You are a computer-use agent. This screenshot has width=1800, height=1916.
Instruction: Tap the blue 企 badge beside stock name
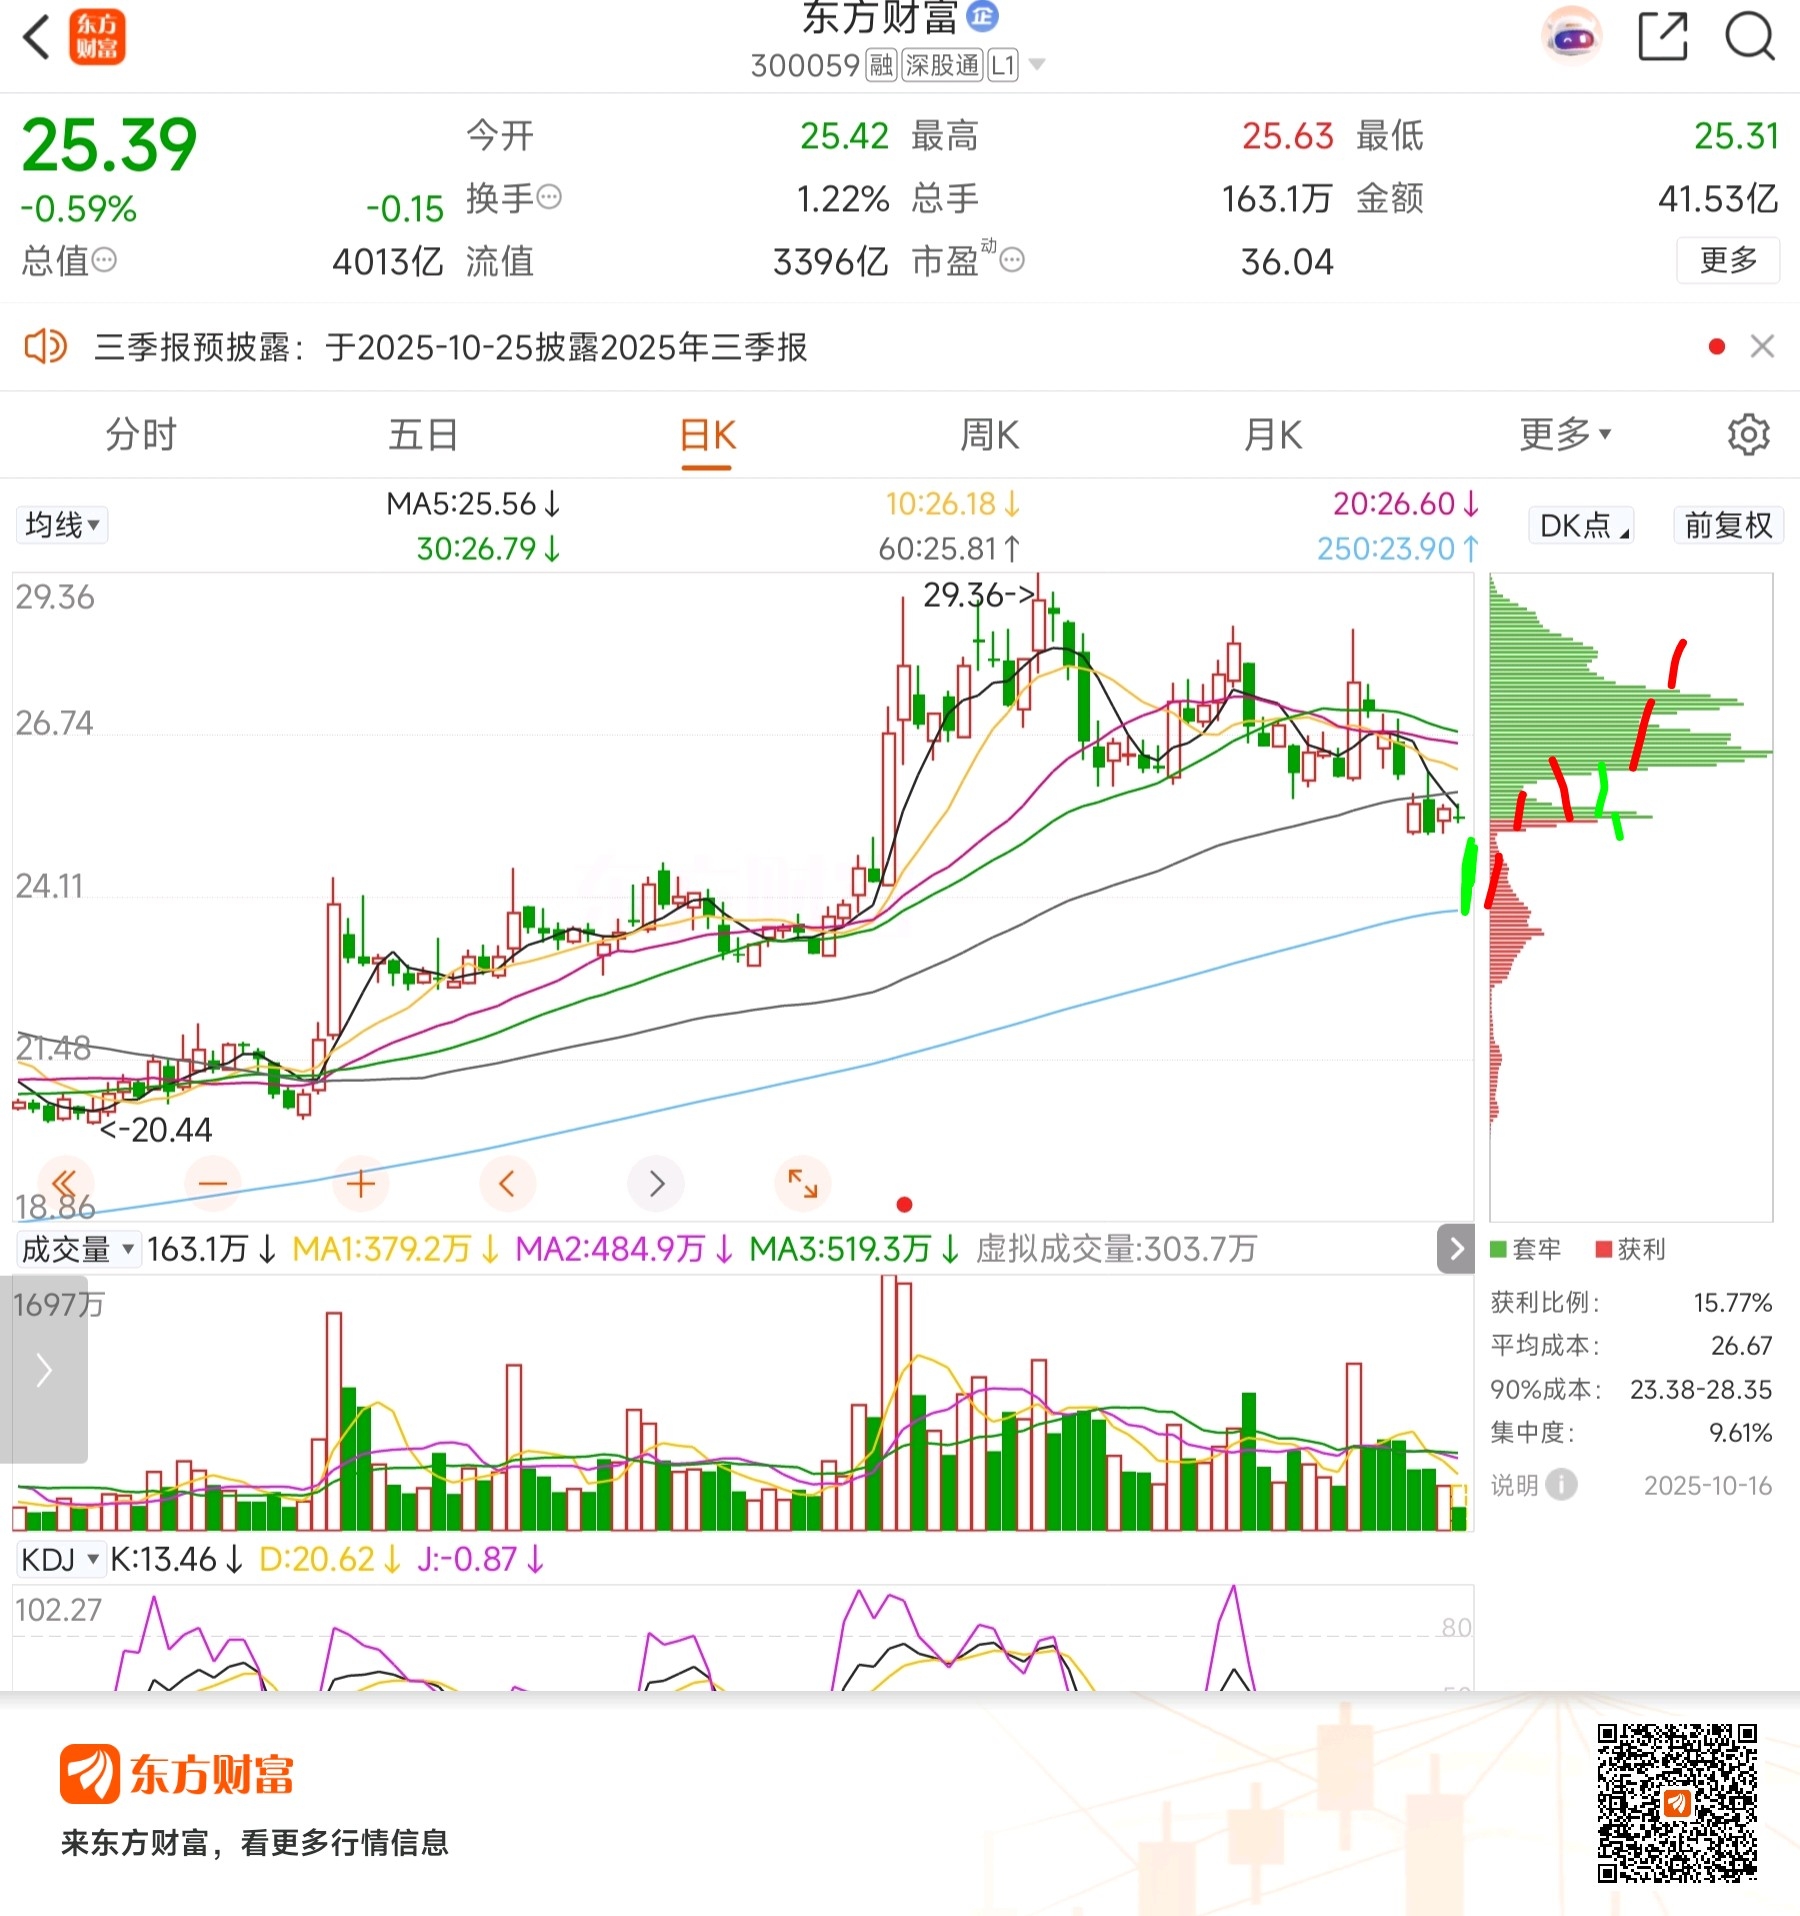coord(983,16)
